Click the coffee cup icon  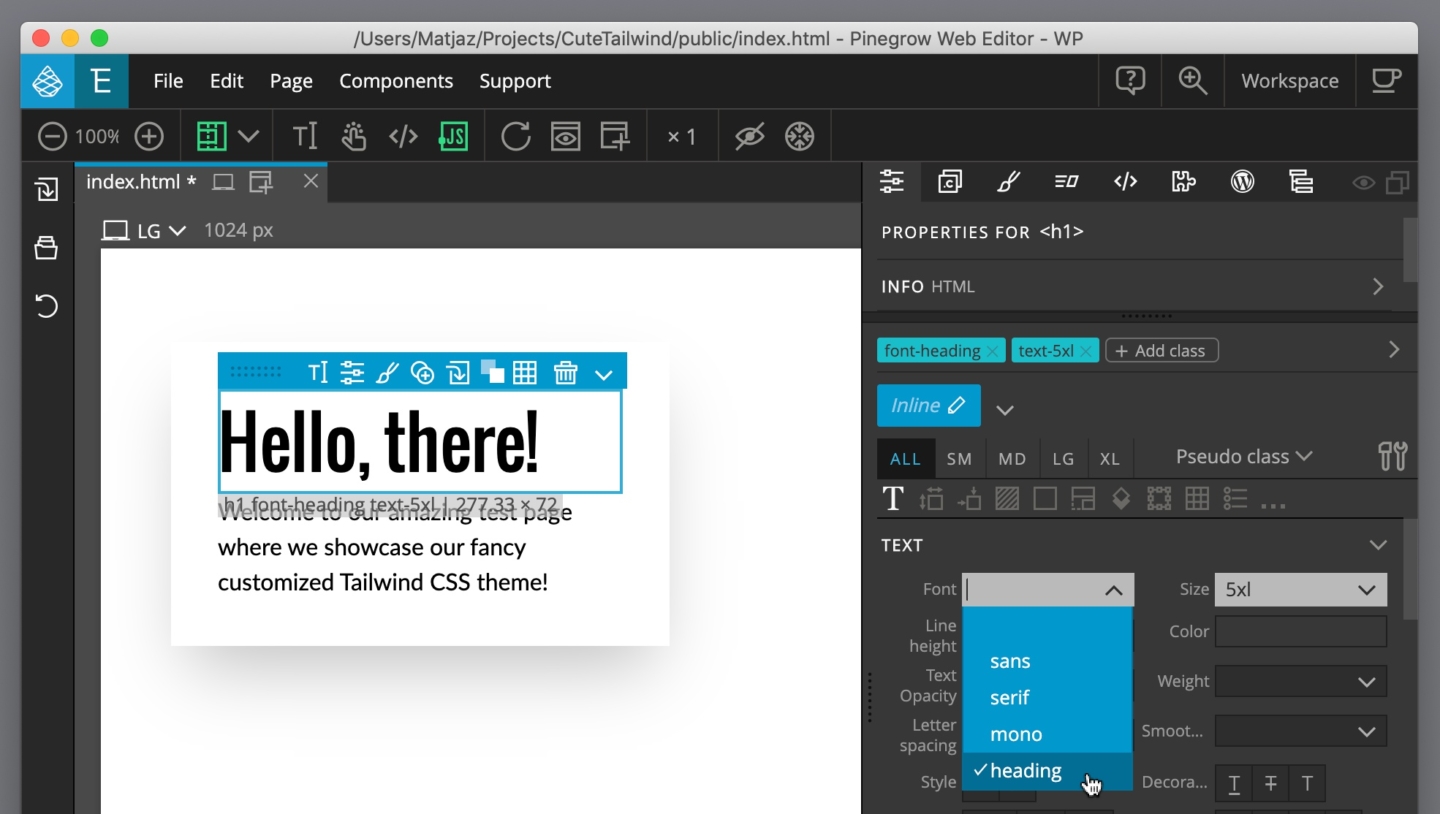coord(1386,81)
